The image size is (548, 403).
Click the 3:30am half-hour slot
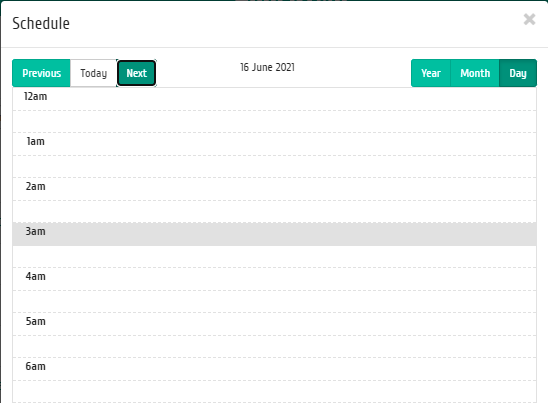[274, 257]
